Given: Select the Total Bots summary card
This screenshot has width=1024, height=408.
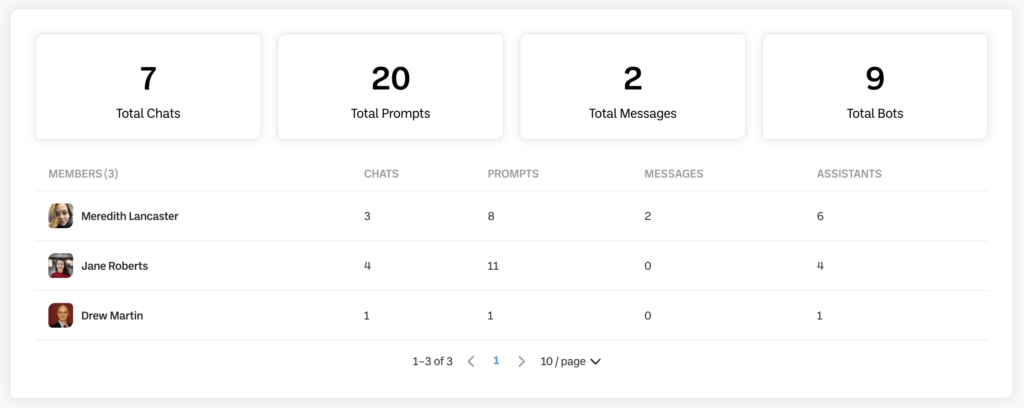Looking at the screenshot, I should click(875, 87).
